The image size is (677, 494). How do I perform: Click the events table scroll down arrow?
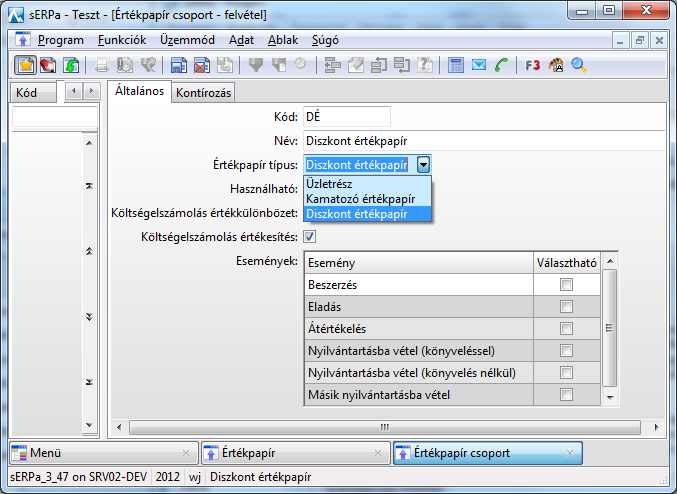[610, 397]
